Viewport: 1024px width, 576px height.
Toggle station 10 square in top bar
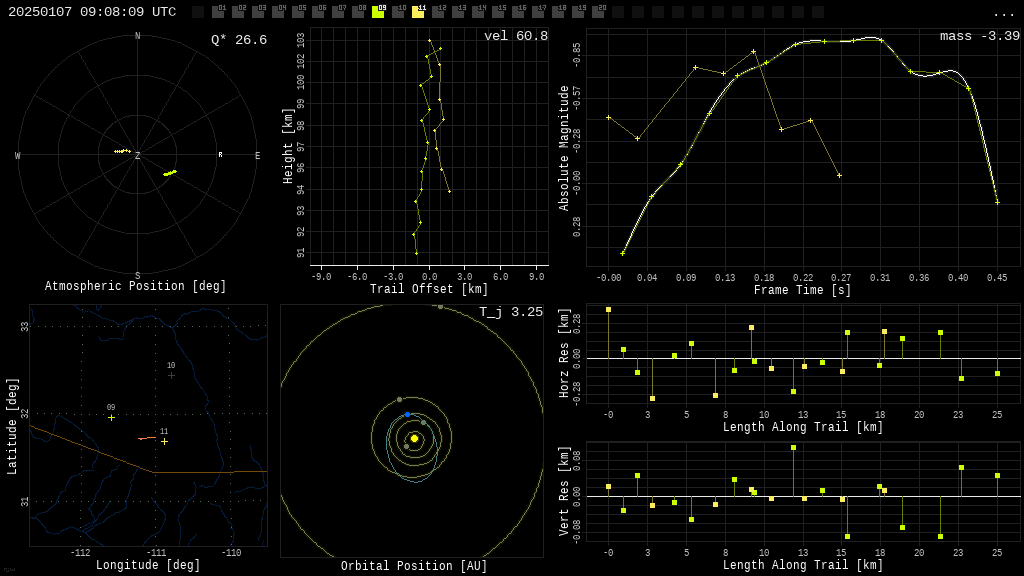click(398, 12)
